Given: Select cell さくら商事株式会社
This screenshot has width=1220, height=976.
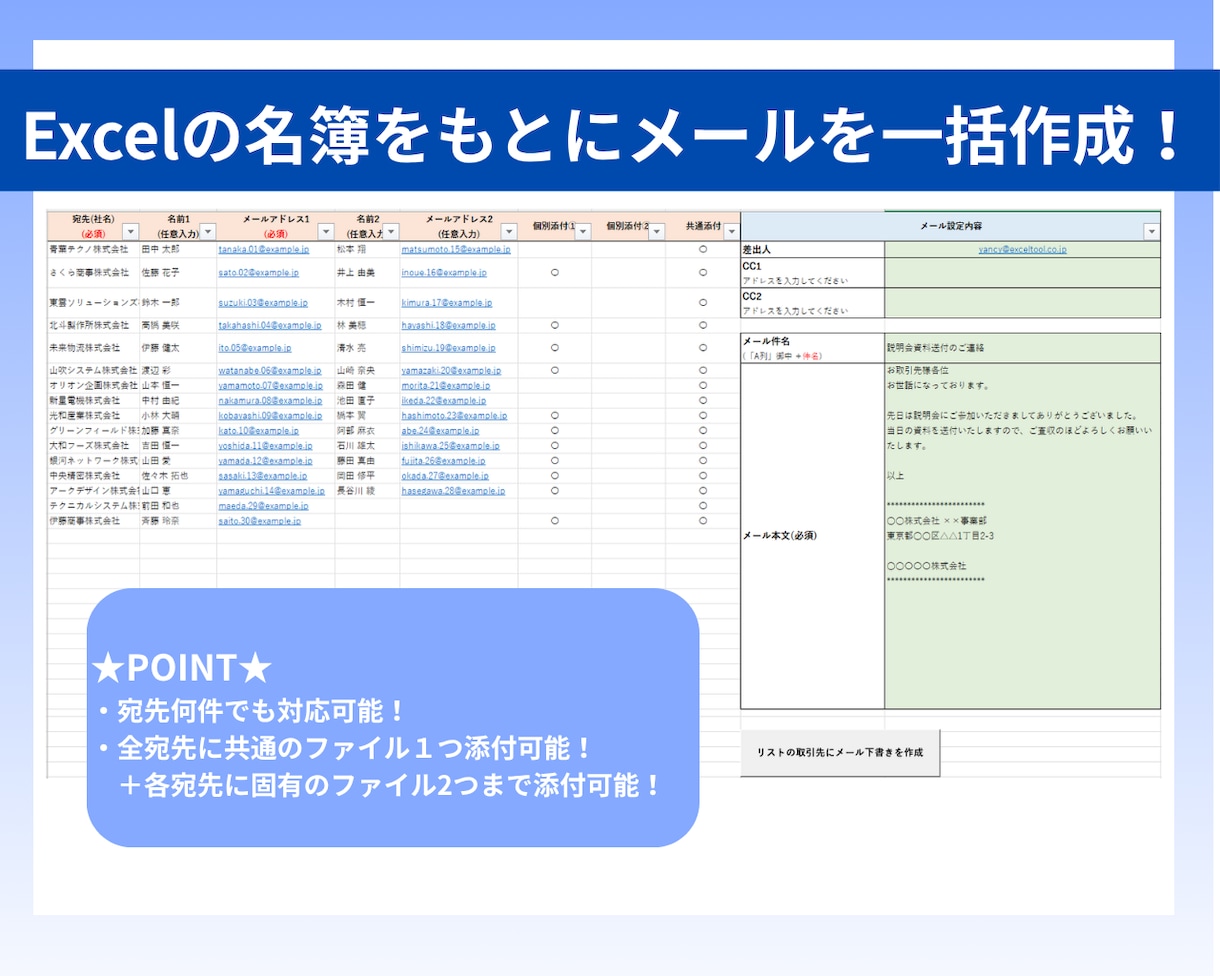Looking at the screenshot, I should pos(93,272).
